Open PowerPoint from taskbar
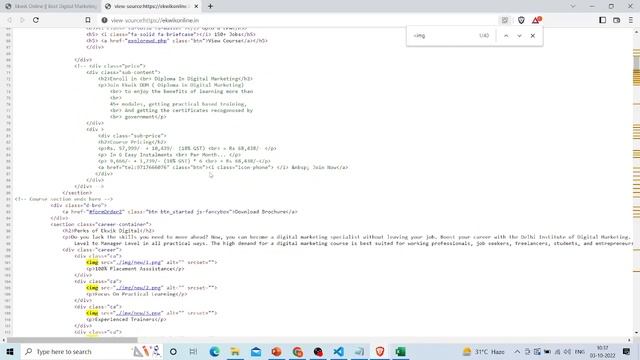The image size is (640, 360). point(276,351)
